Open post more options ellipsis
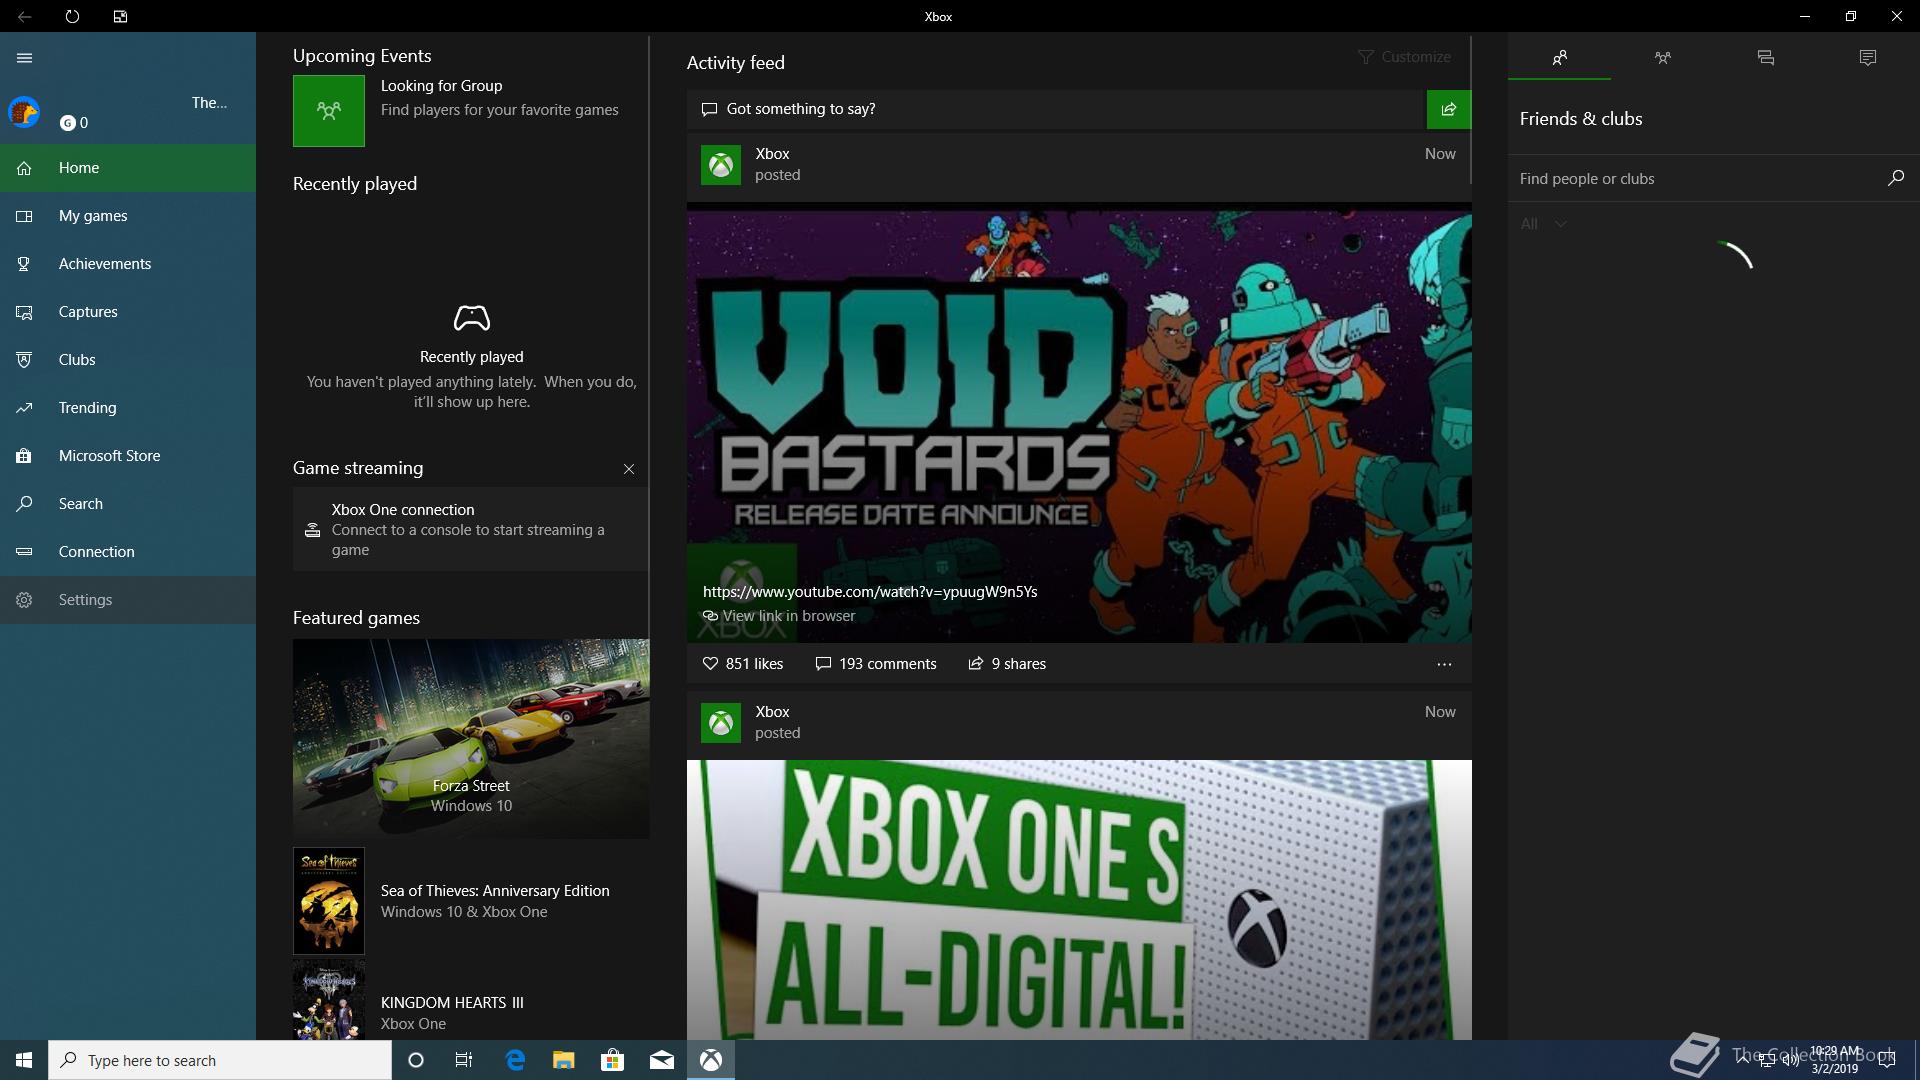The width and height of the screenshot is (1920, 1080). click(x=1444, y=664)
